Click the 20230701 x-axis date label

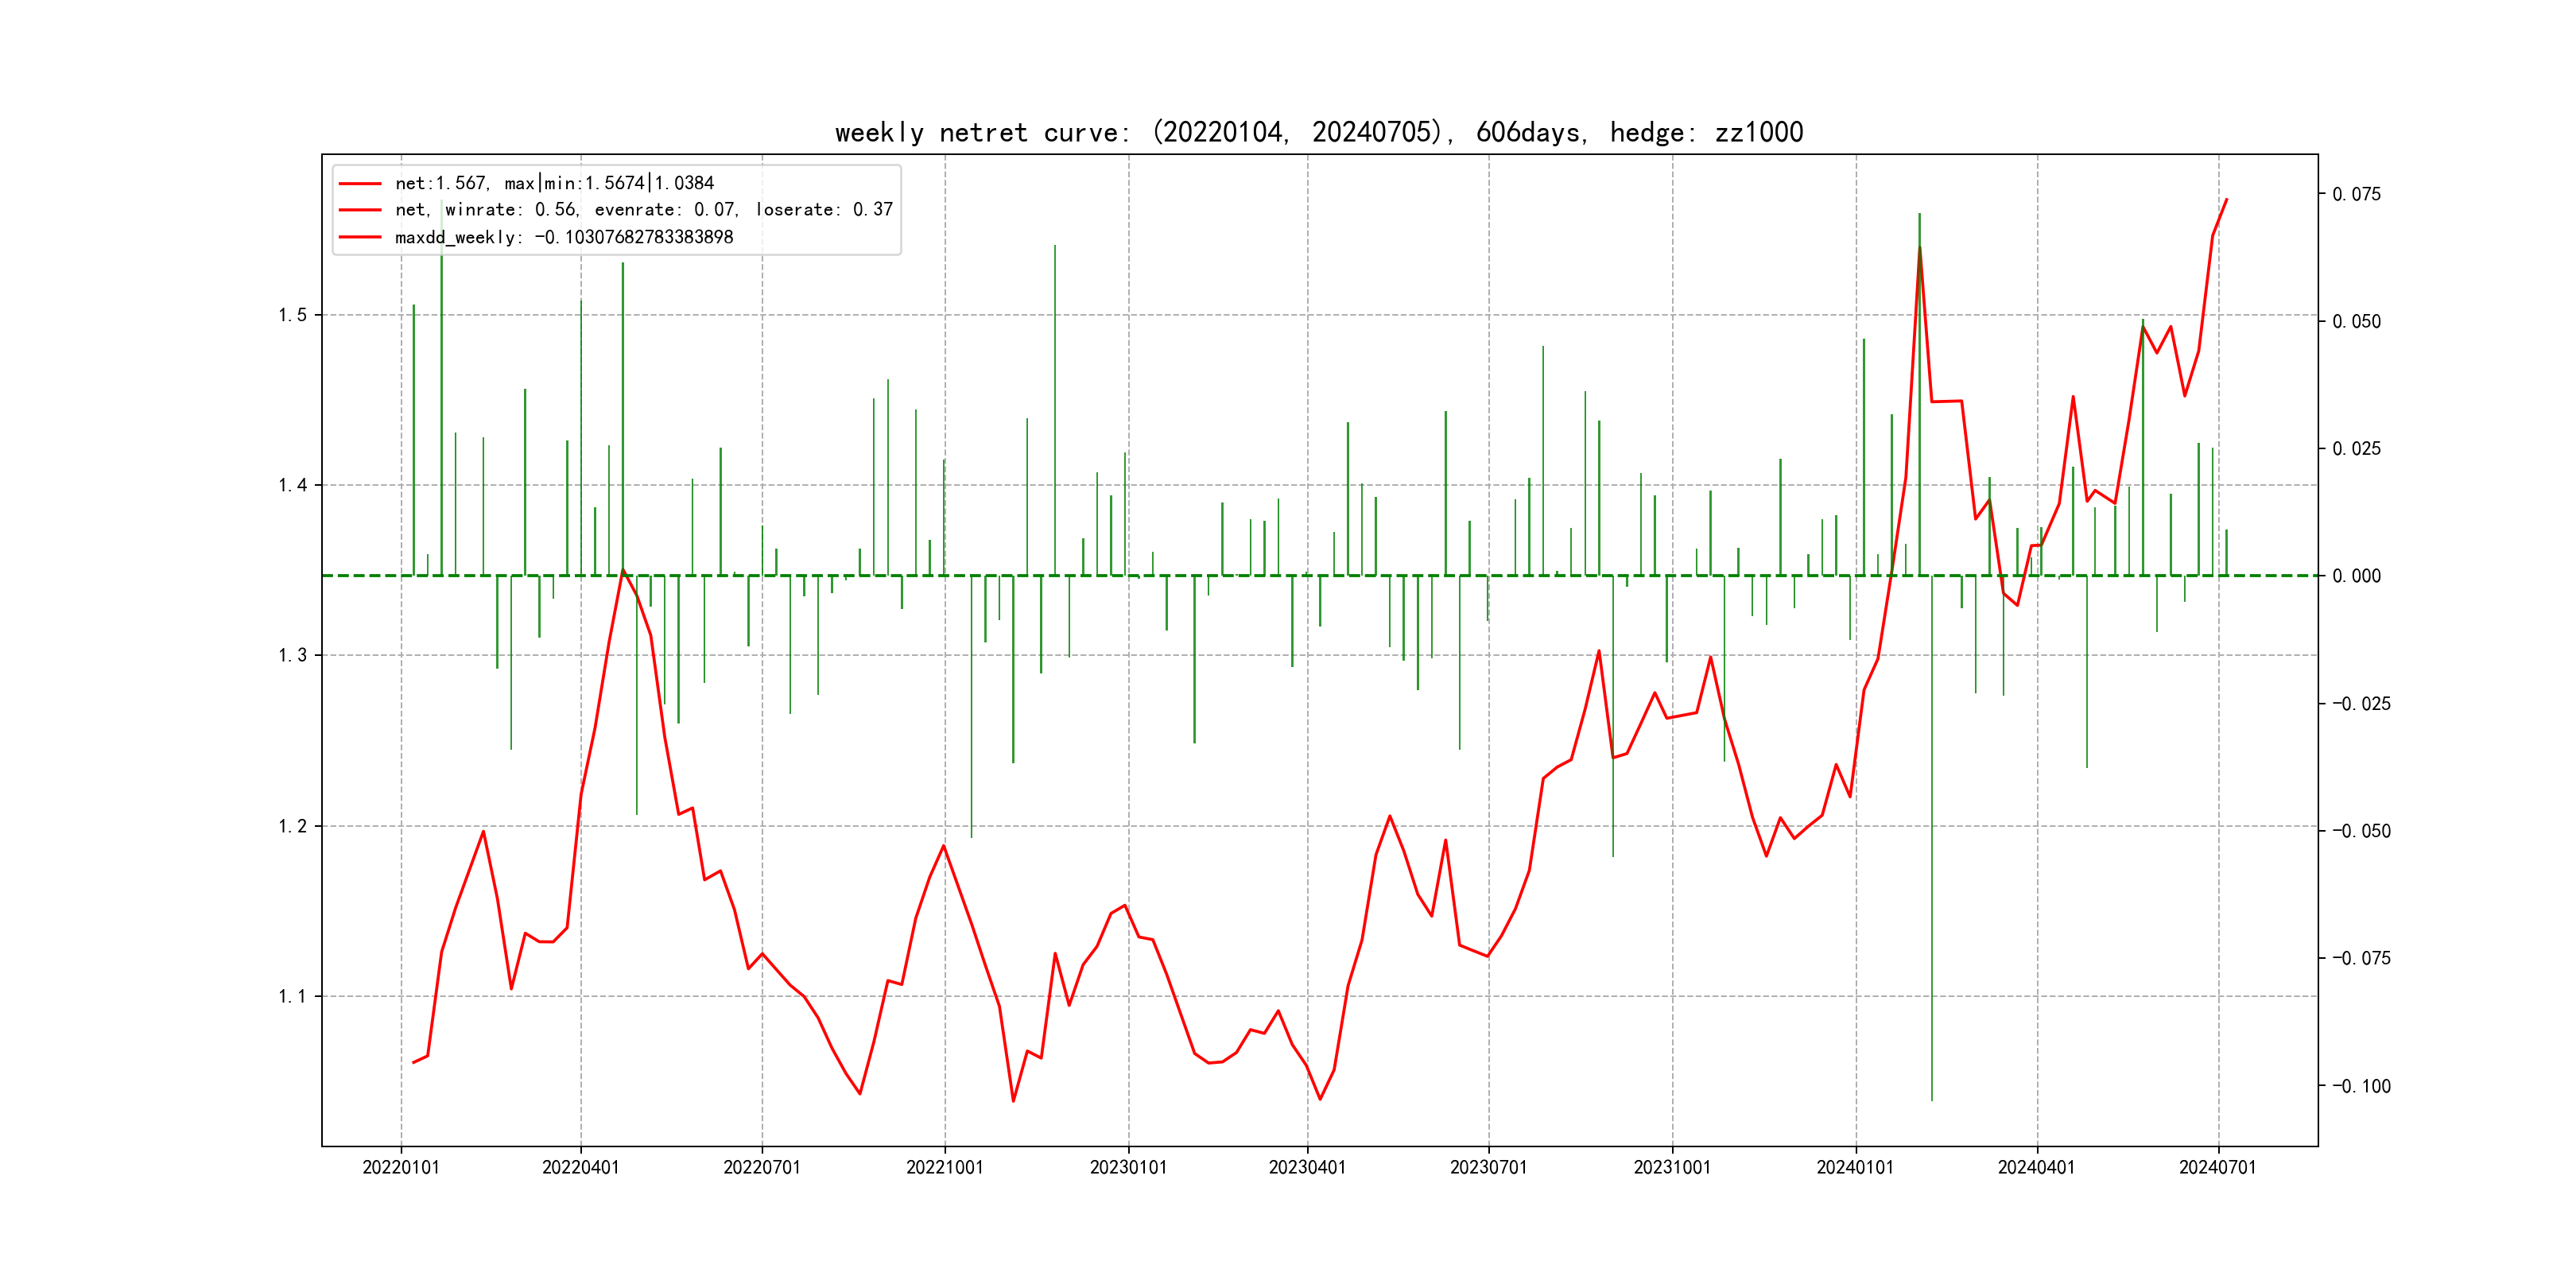click(1489, 1168)
